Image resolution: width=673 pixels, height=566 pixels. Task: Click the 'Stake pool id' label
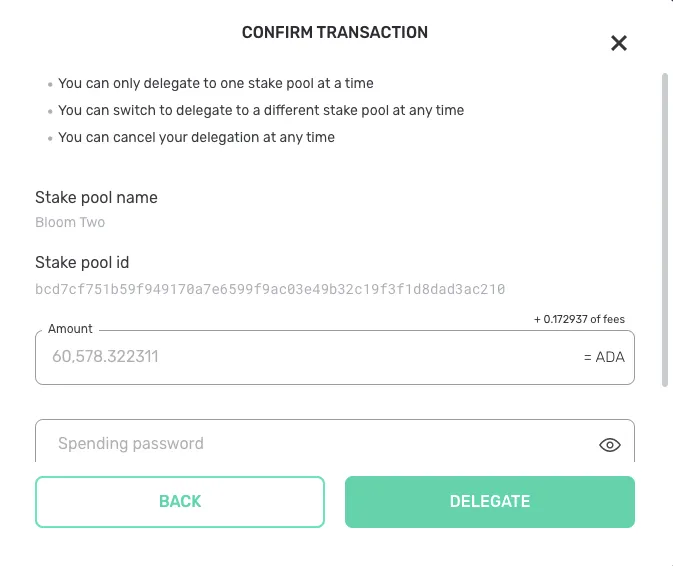click(x=82, y=262)
